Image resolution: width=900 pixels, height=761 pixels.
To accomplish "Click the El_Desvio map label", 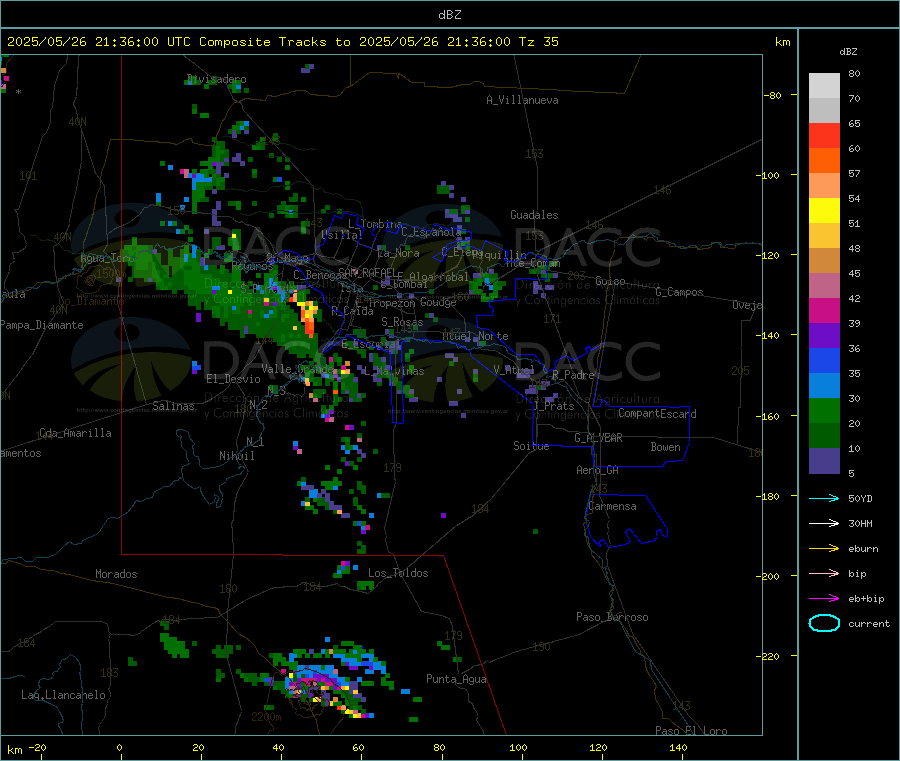I will [x=234, y=379].
